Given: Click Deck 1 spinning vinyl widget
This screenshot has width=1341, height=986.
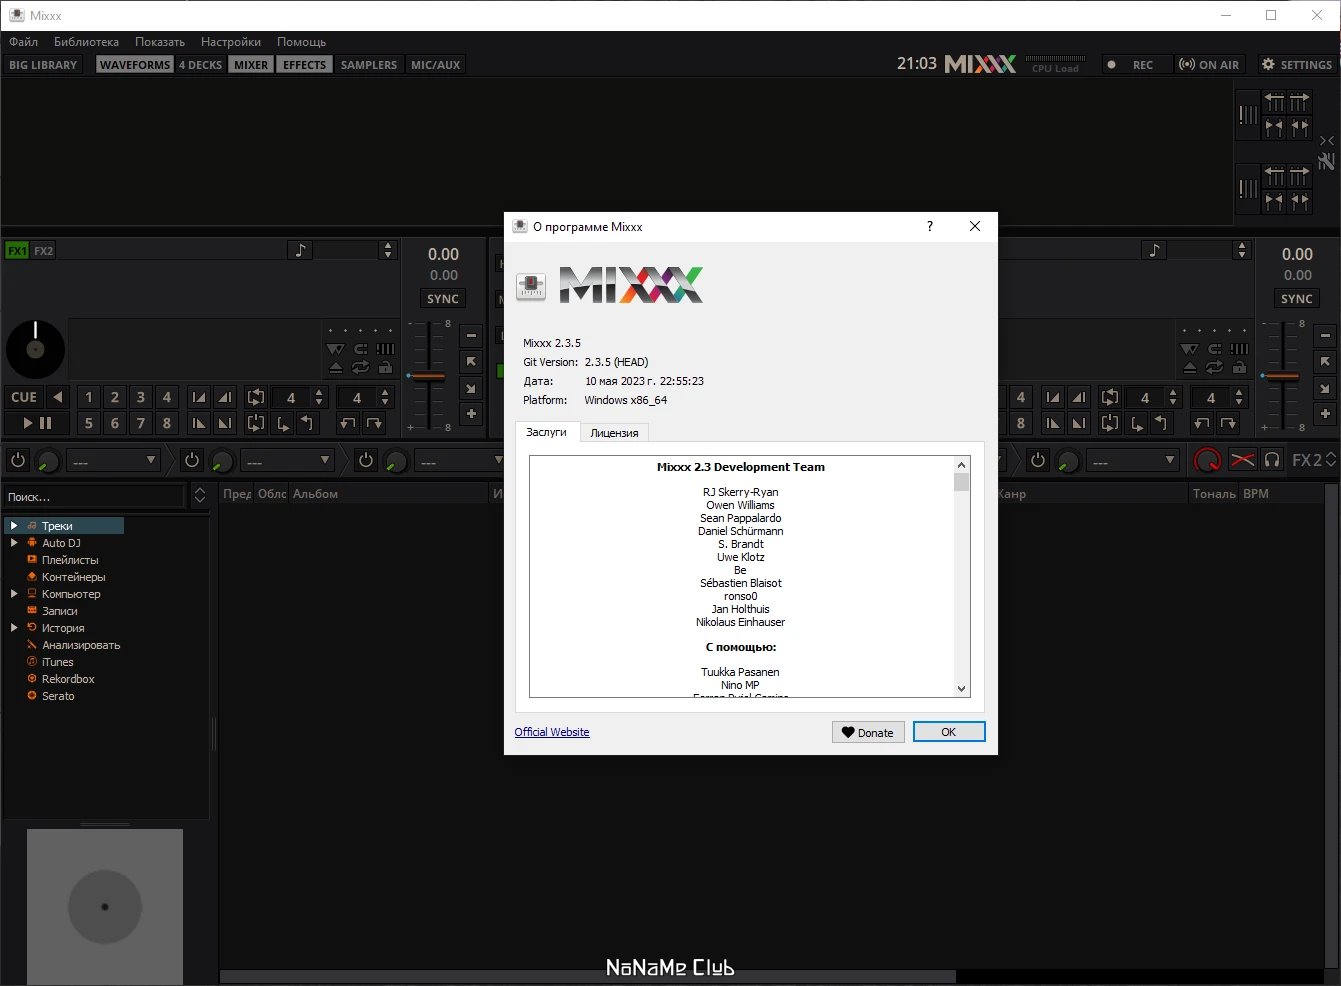Looking at the screenshot, I should [x=35, y=350].
